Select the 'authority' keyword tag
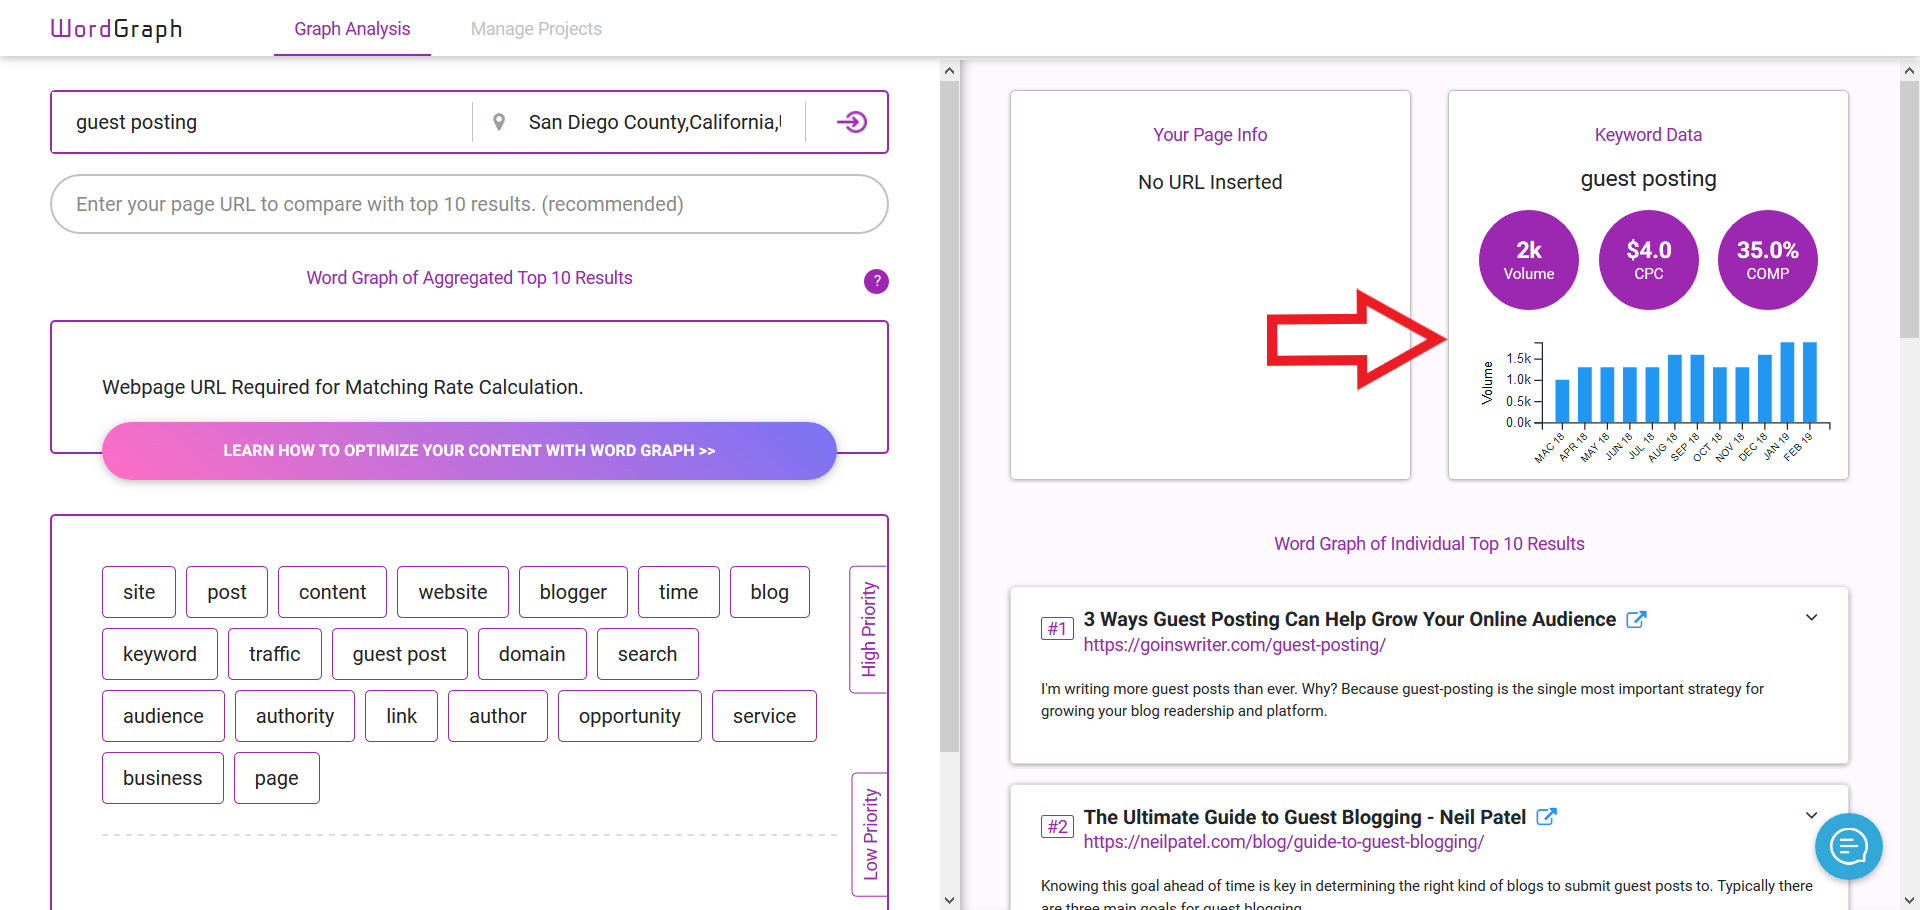Viewport: 1920px width, 910px height. click(x=295, y=716)
